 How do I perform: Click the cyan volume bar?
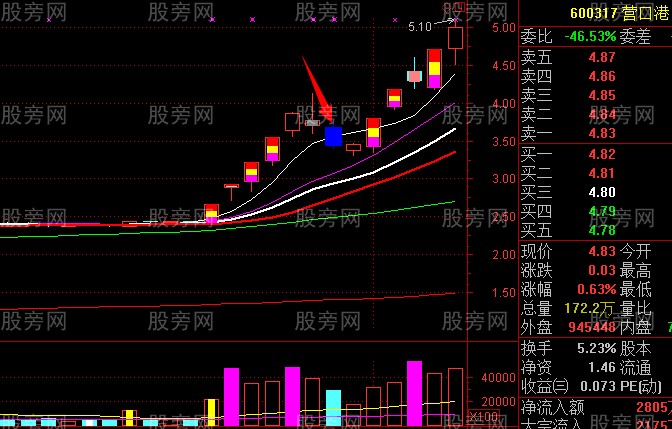[333, 408]
